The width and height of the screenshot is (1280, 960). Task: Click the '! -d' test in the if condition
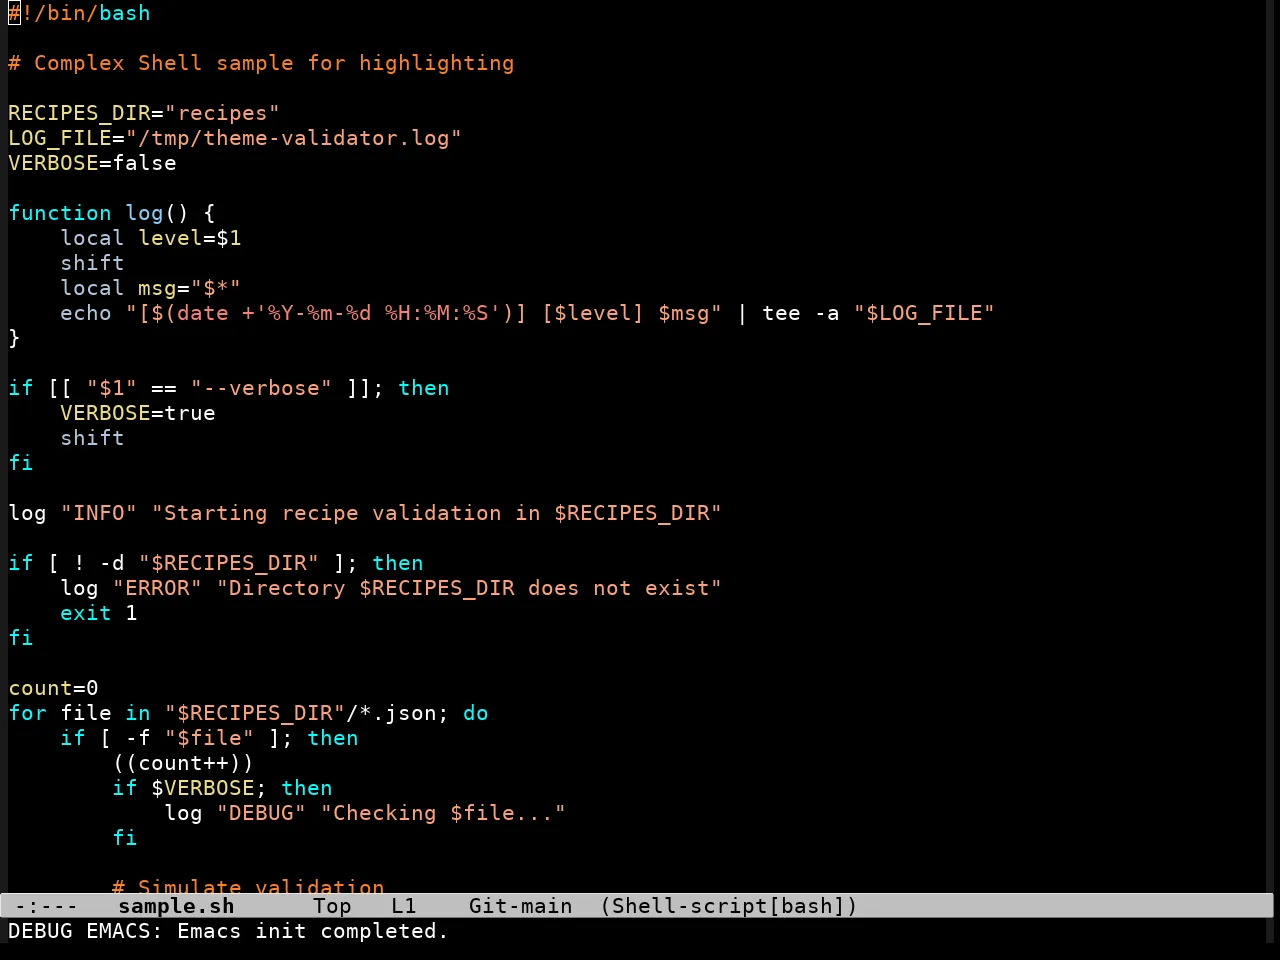coord(99,563)
